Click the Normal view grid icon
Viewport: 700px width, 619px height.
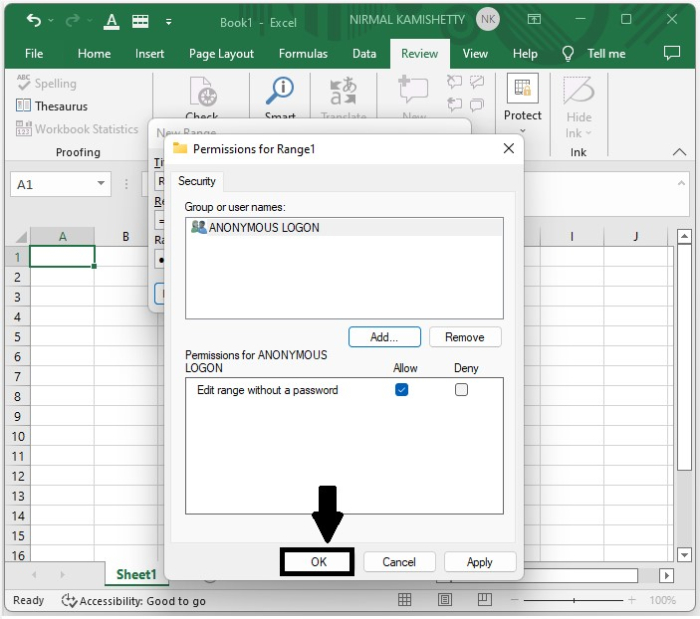coord(405,600)
